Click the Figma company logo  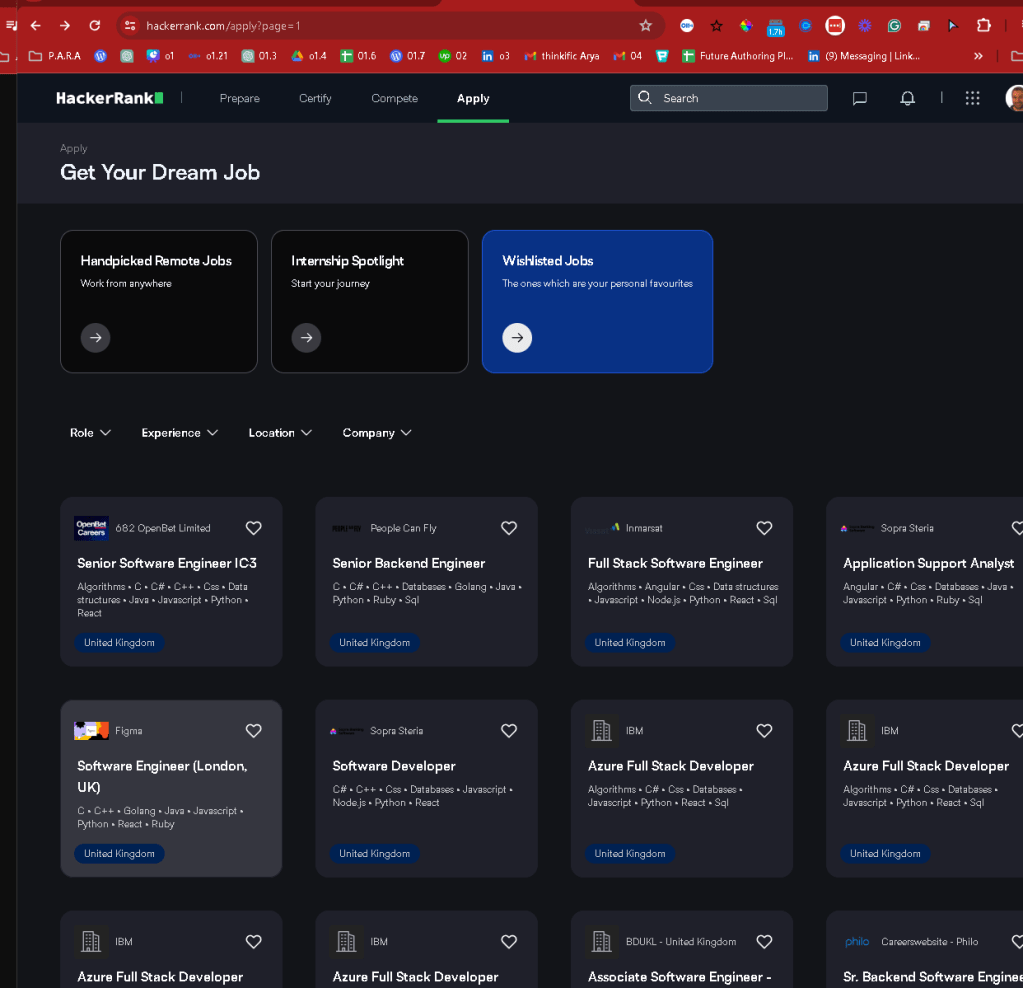[x=91, y=731]
